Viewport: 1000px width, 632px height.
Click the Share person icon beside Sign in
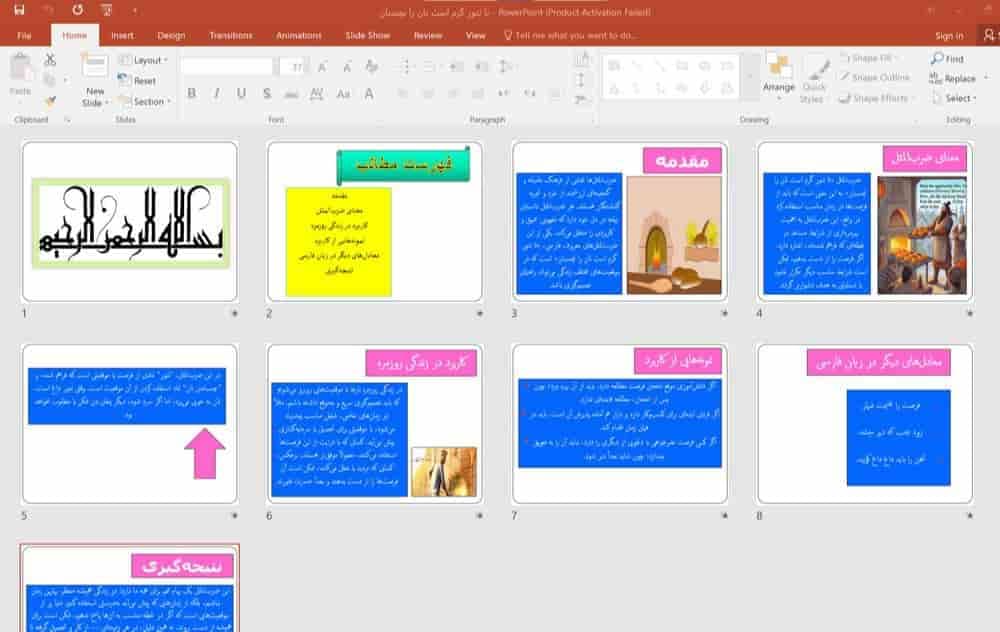pos(989,35)
